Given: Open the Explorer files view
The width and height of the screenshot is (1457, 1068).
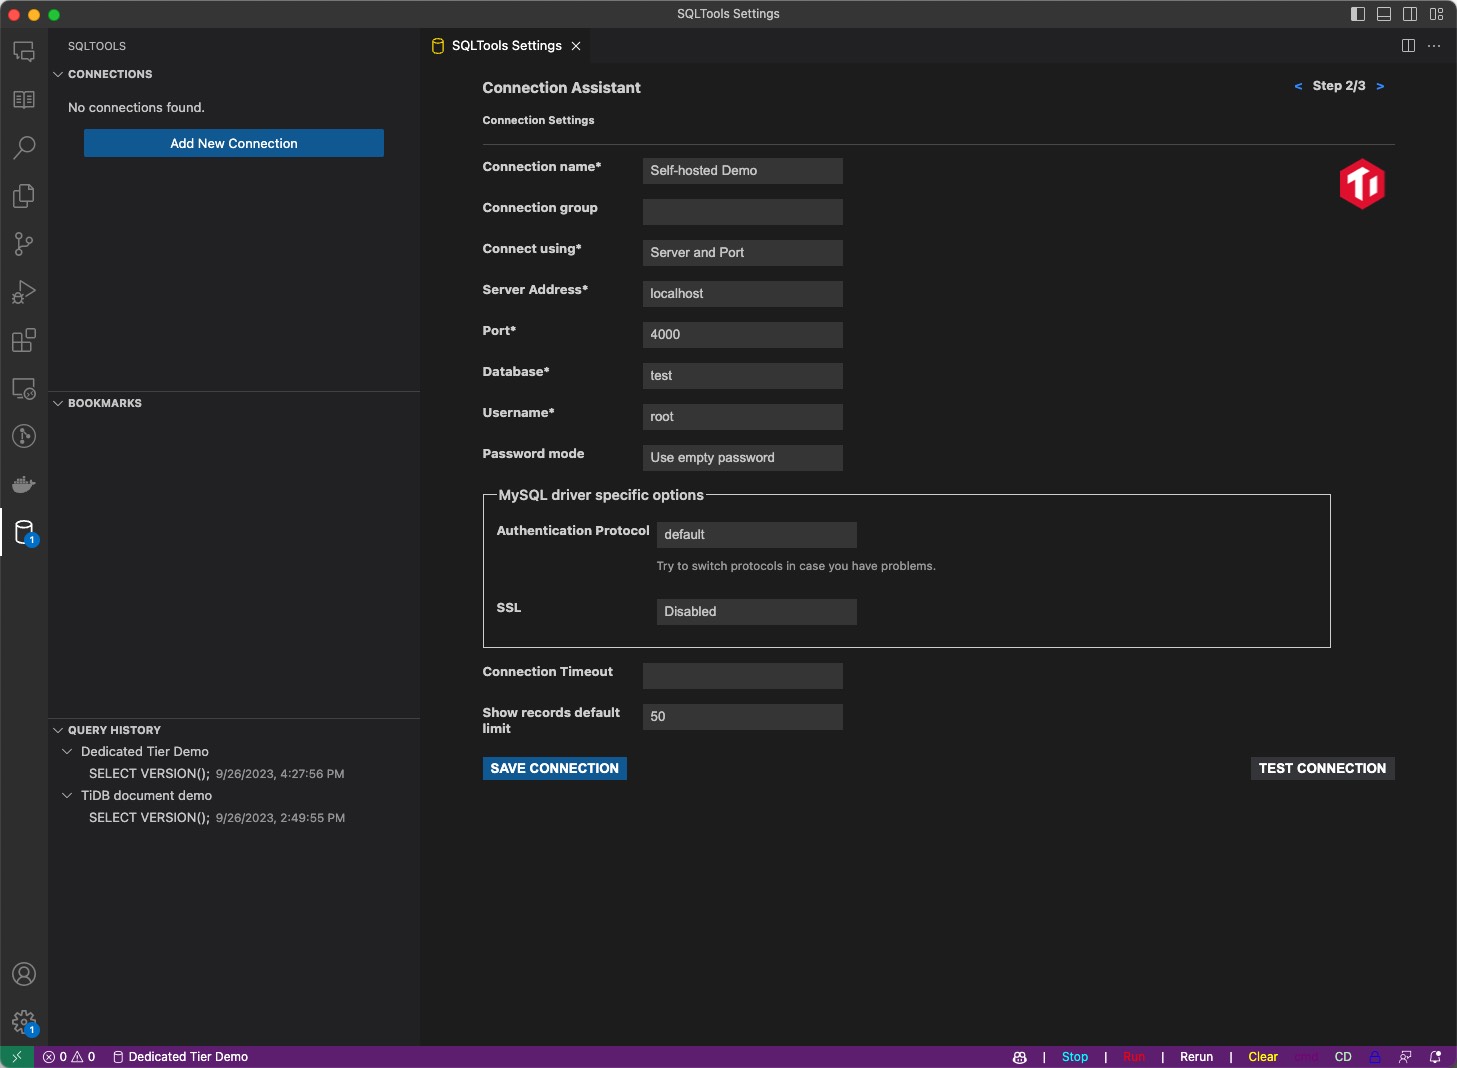Looking at the screenshot, I should 24,196.
